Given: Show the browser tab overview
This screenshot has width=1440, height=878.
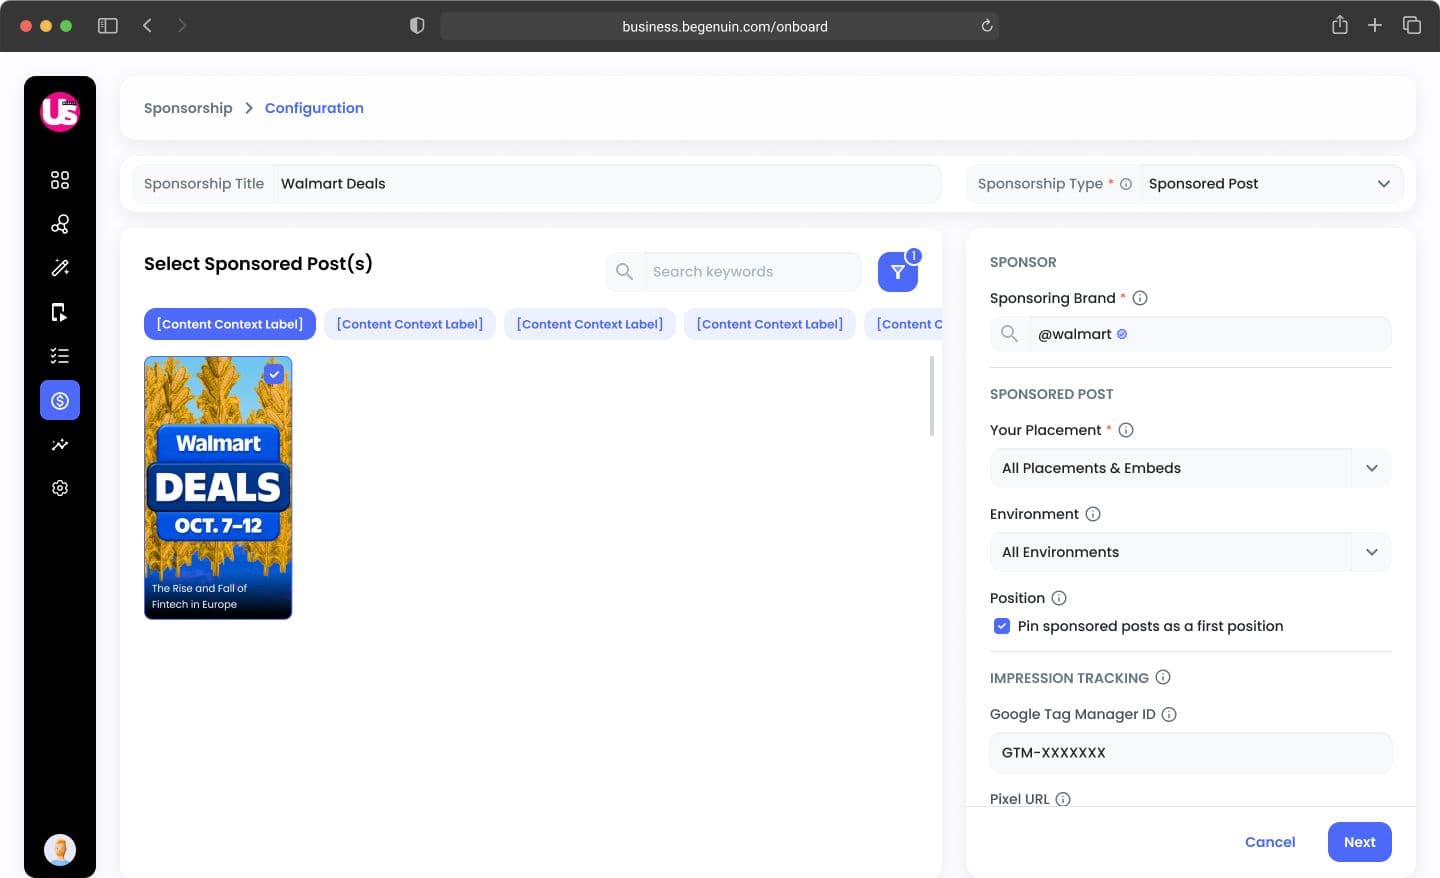Looking at the screenshot, I should (x=1412, y=25).
